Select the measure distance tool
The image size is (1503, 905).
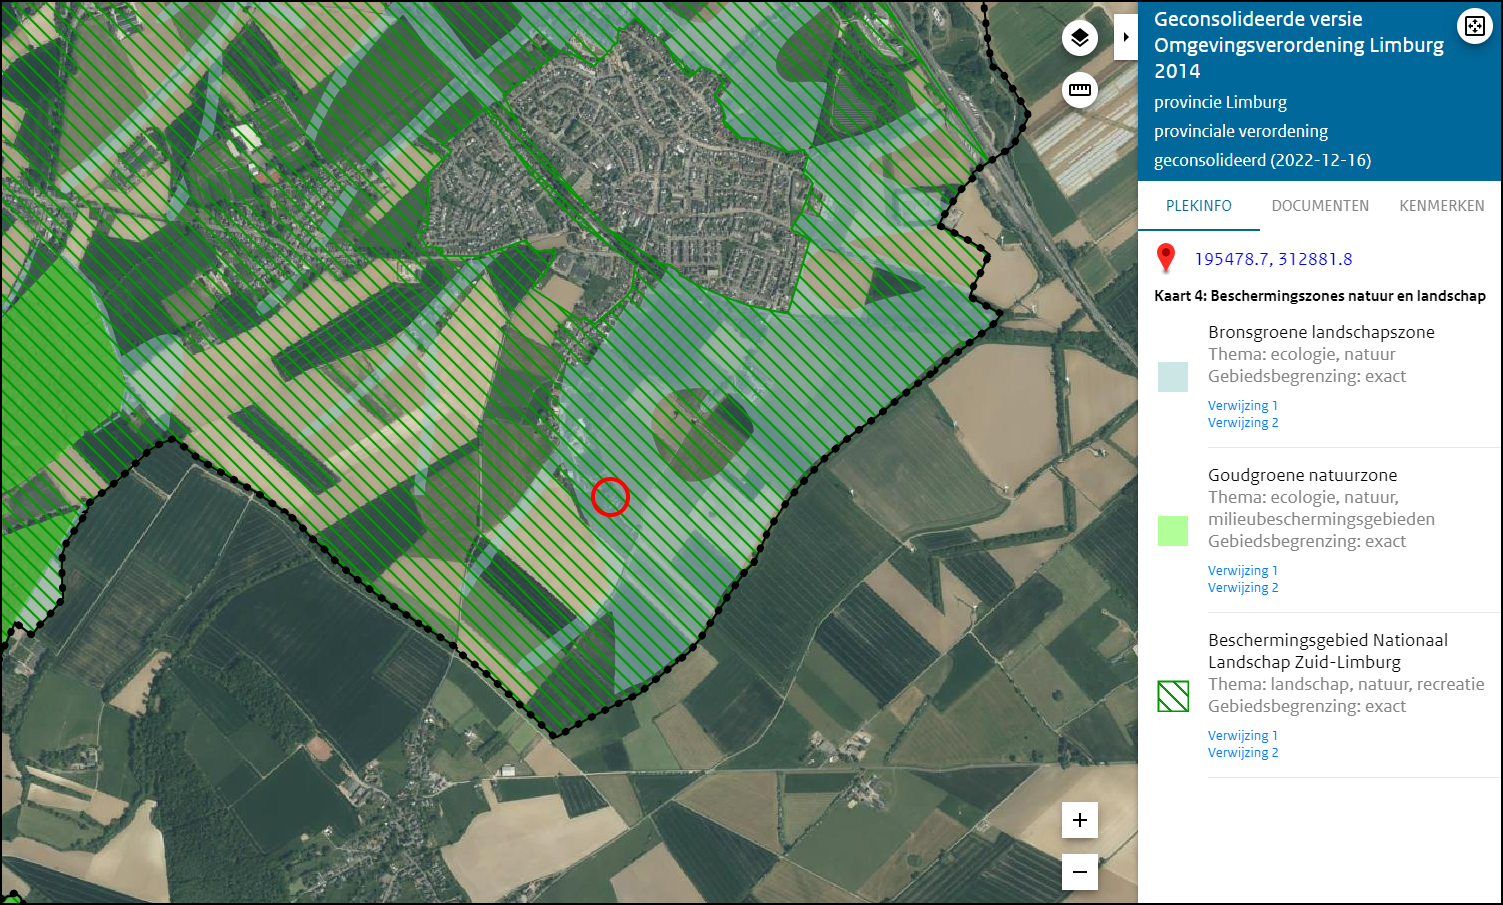(x=1079, y=90)
